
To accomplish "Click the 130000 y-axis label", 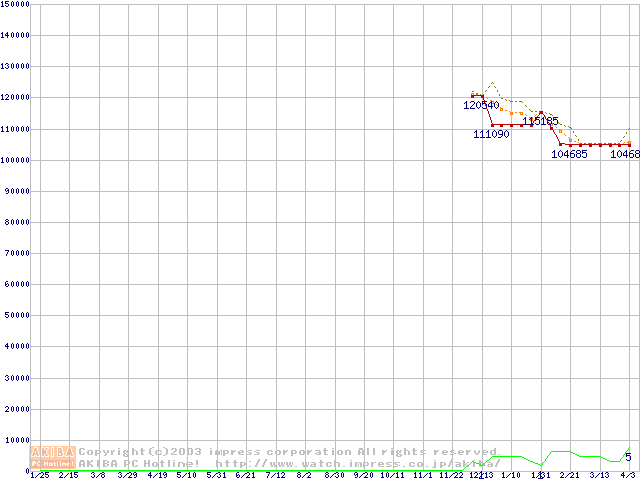I will click(15, 66).
